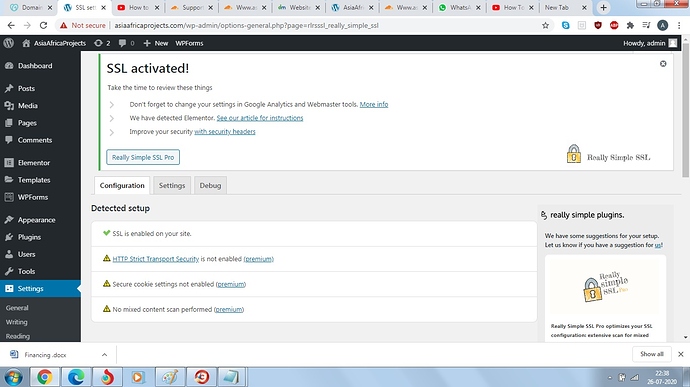Open the Chrome extensions puzzle icon
Screen dimensions: 690x387
click(x=630, y=26)
